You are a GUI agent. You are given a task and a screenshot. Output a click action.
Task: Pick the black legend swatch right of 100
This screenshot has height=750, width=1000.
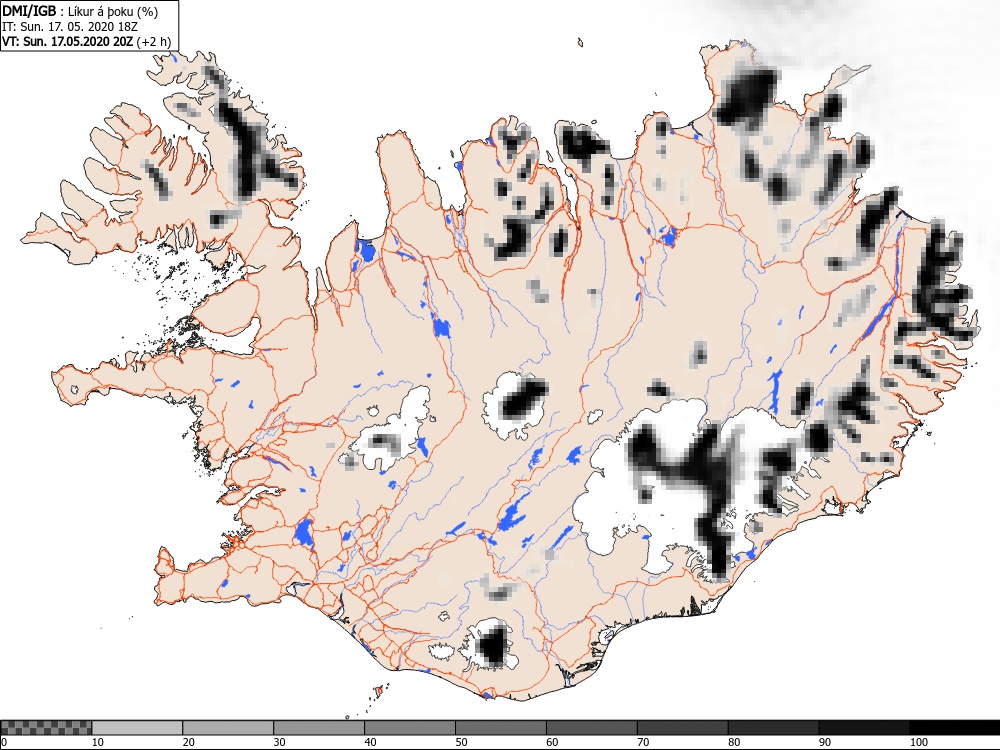click(955, 728)
